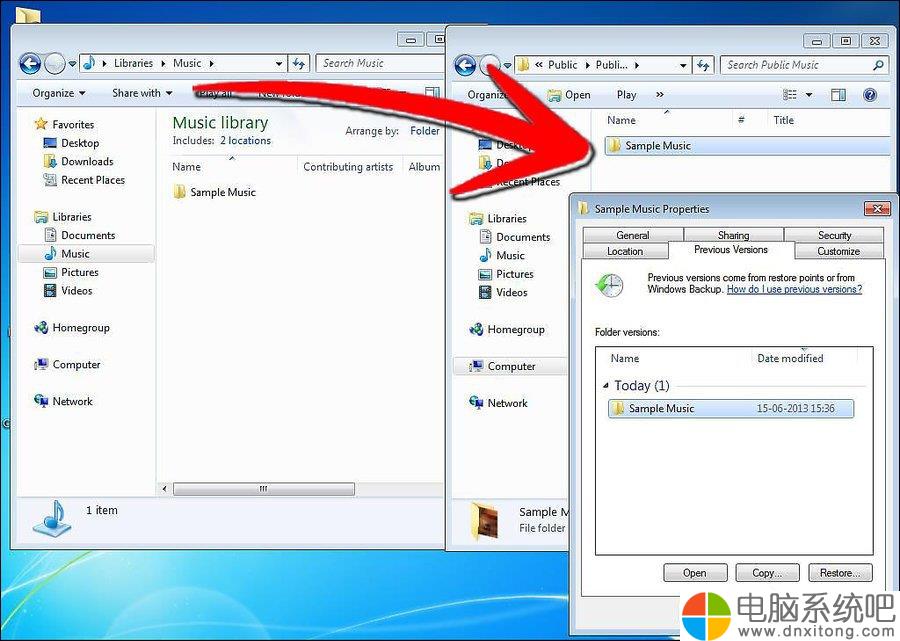Switch to Location tab
Viewport: 900px width, 641px height.
(625, 251)
